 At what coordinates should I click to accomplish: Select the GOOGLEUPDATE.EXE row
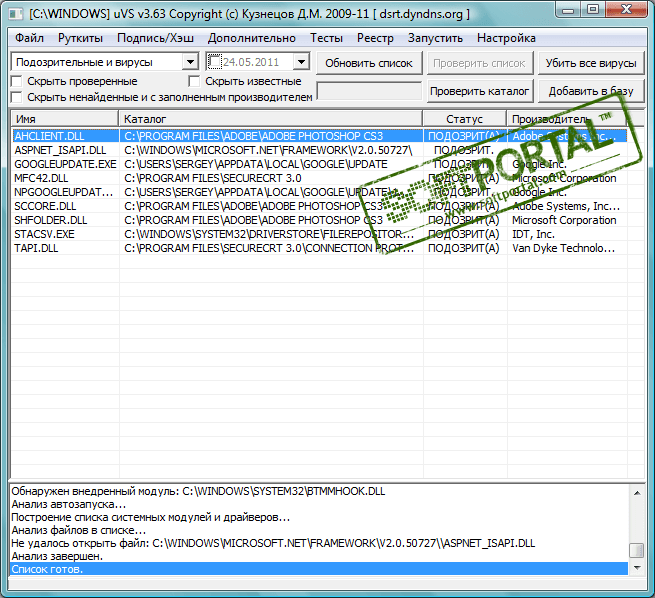[x=319, y=164]
